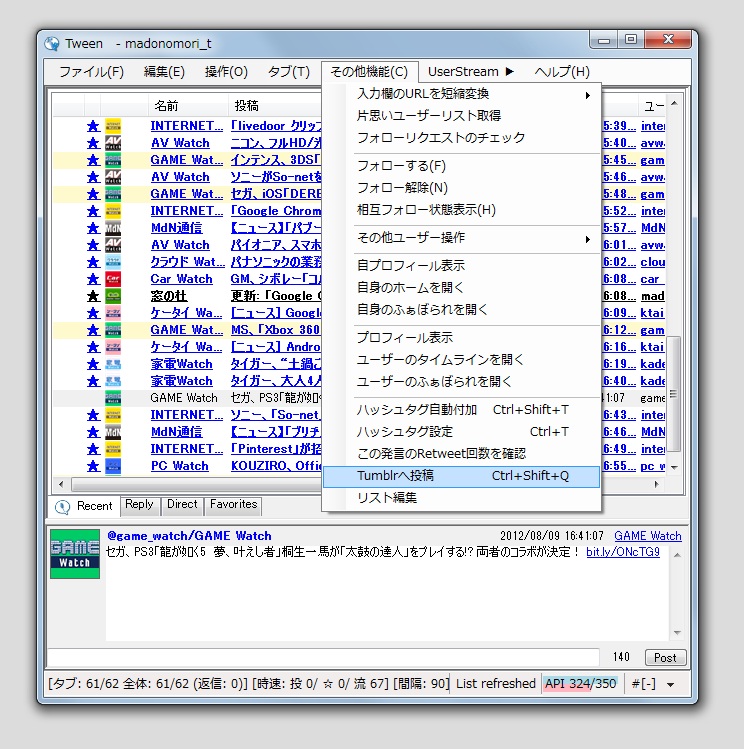Click the Post button
This screenshot has width=744, height=749.
665,658
